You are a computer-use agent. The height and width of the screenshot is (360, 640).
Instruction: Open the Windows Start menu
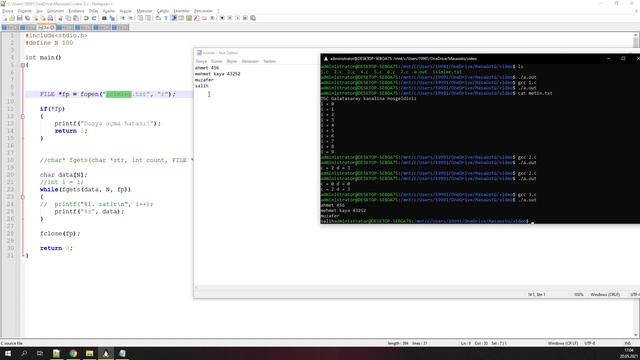click(8, 353)
